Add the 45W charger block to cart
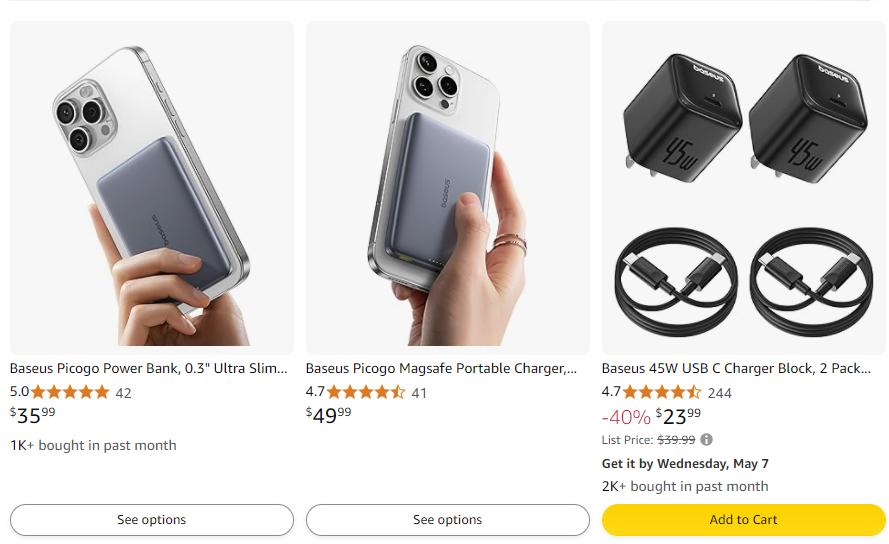 (743, 520)
